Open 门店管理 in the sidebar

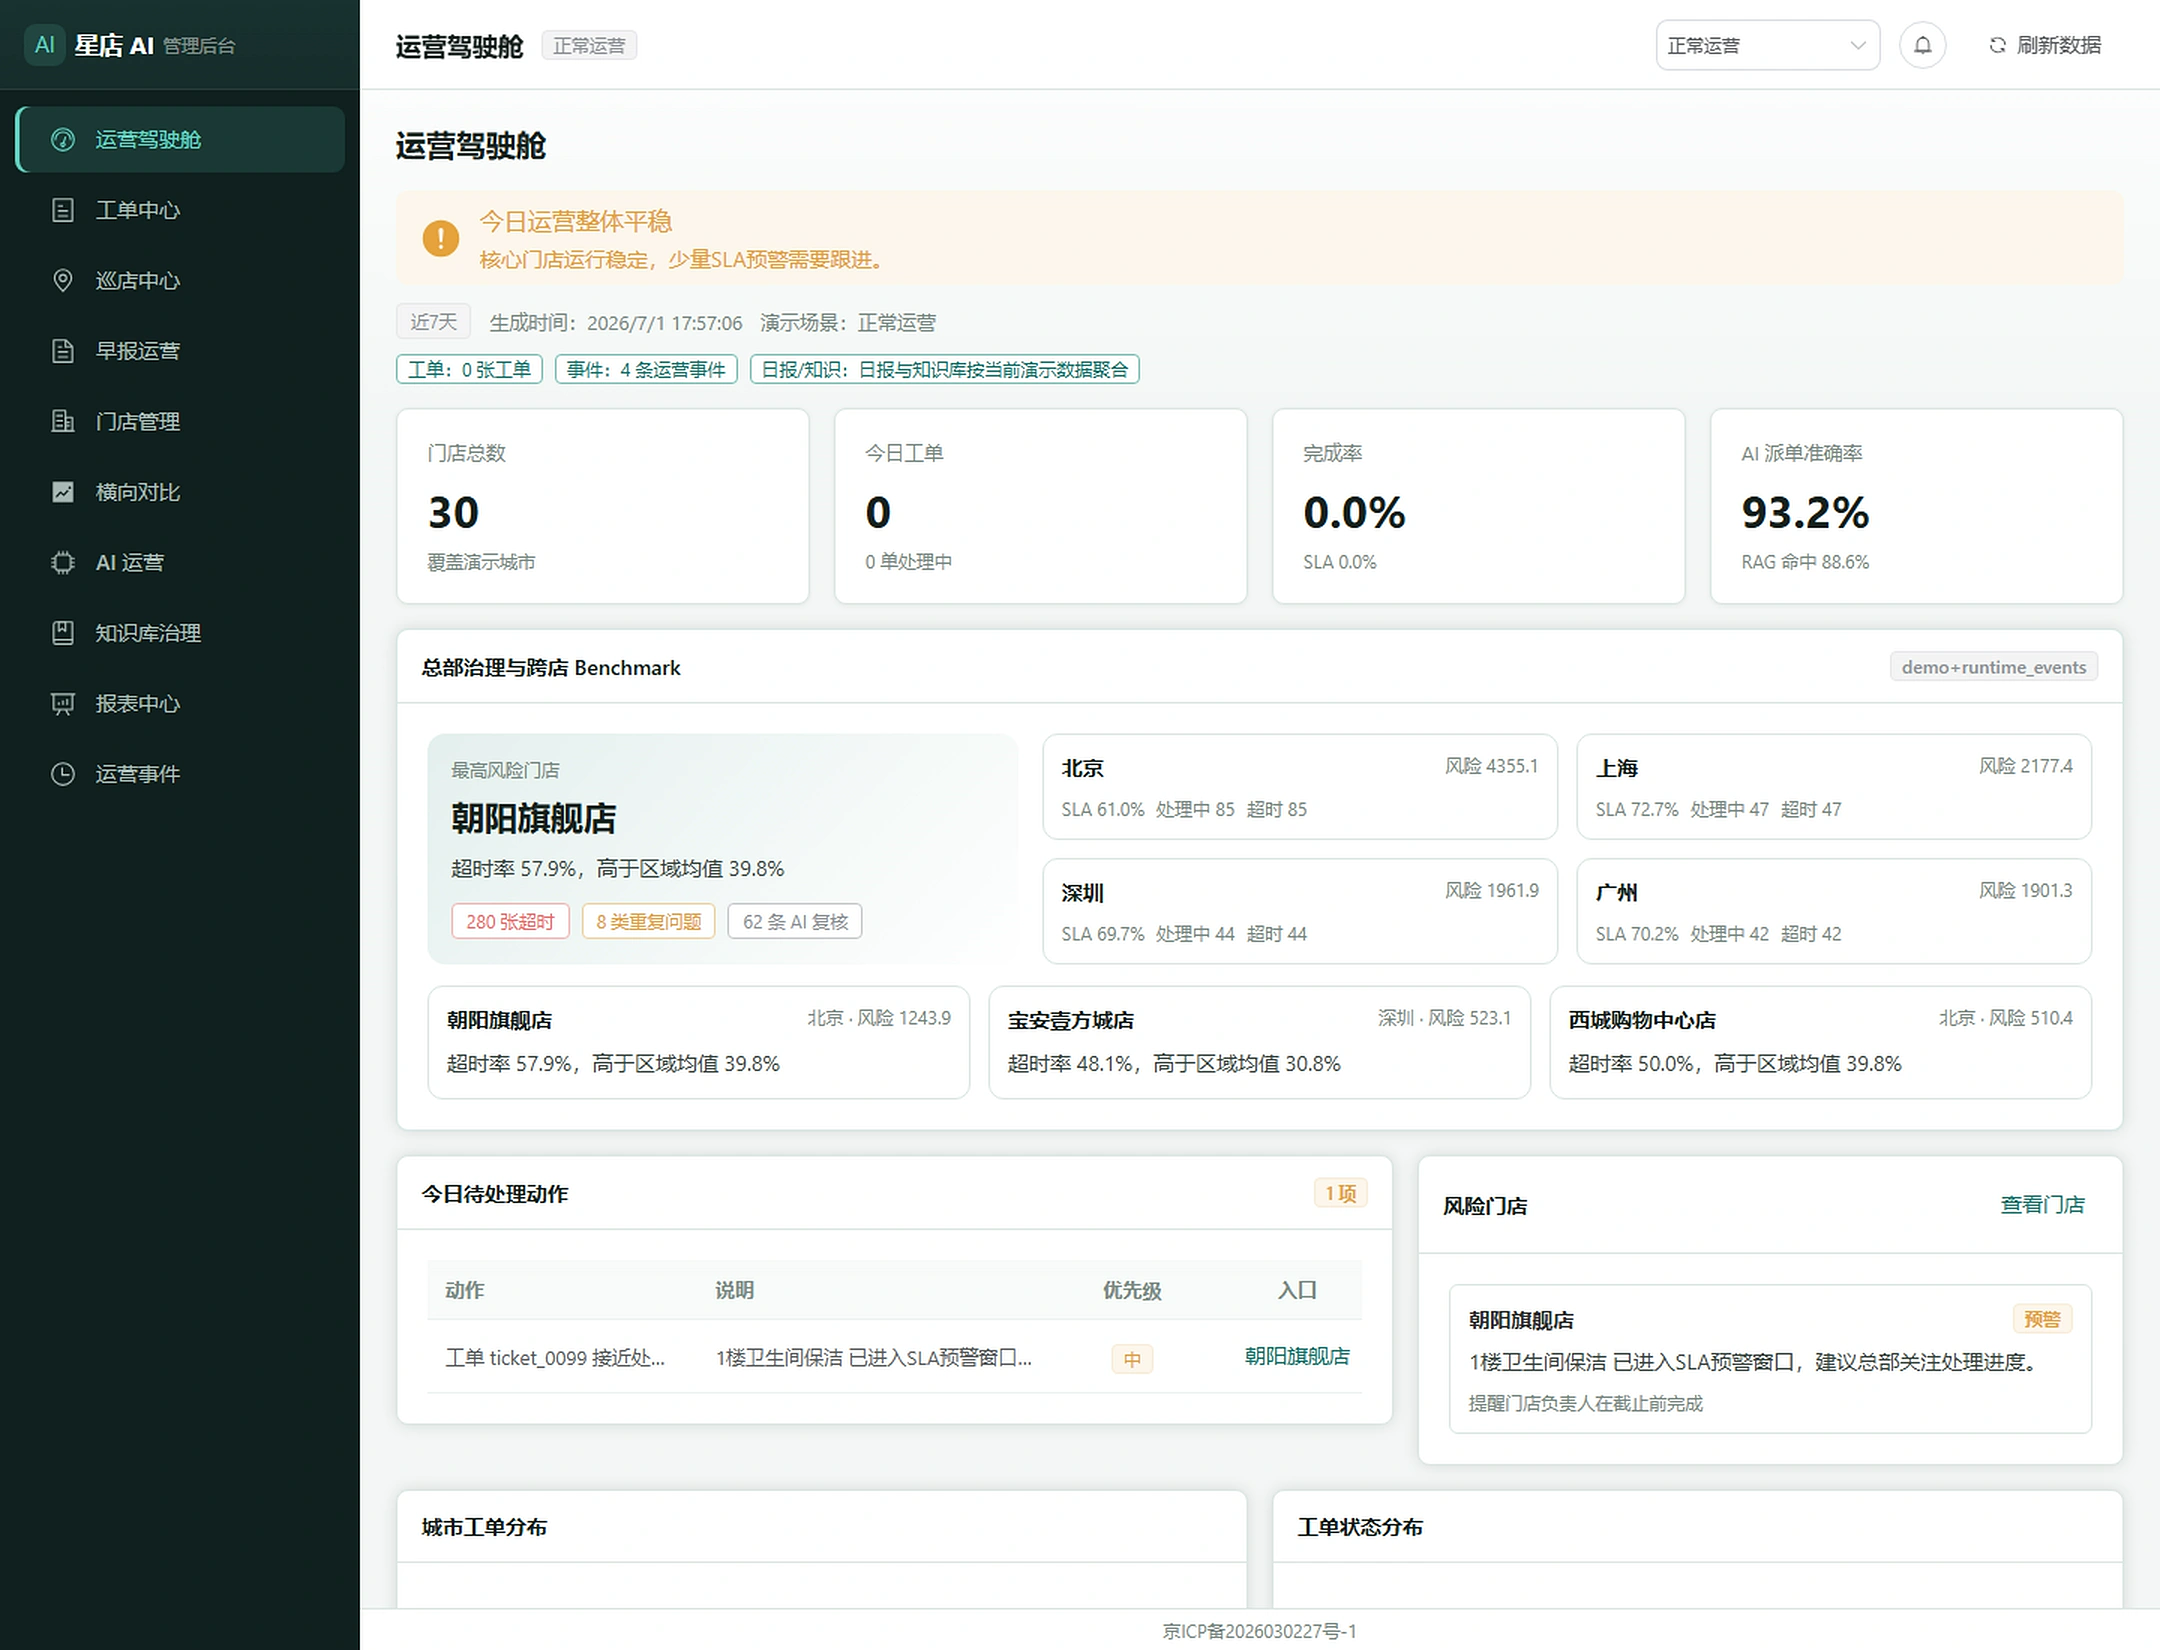coord(180,422)
